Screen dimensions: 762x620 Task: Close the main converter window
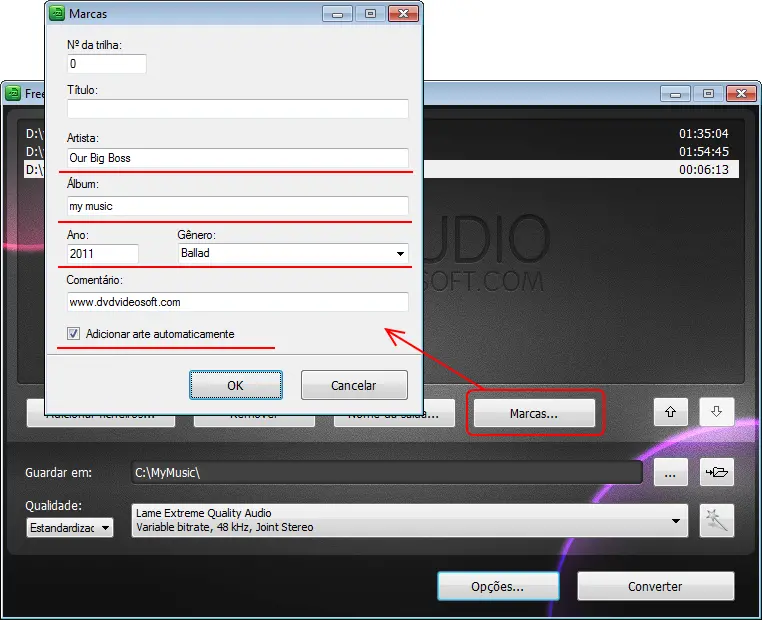(x=741, y=93)
